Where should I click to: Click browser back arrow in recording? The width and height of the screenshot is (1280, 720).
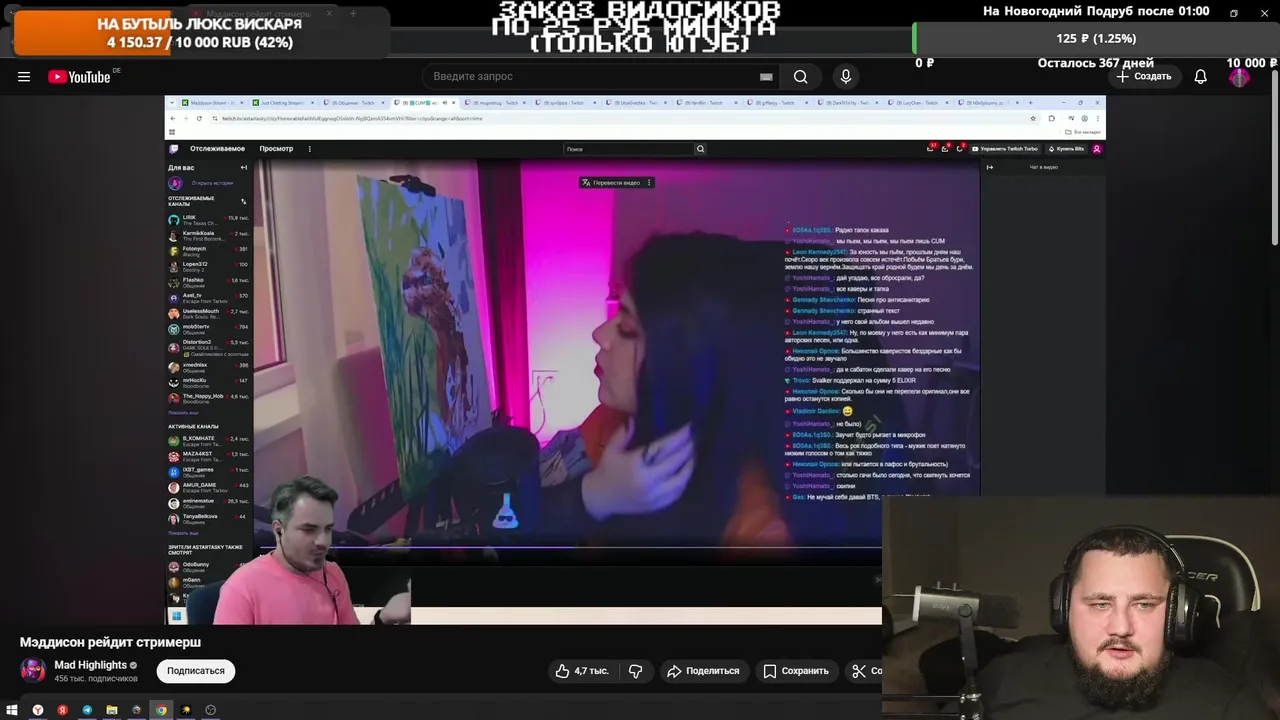pos(172,118)
